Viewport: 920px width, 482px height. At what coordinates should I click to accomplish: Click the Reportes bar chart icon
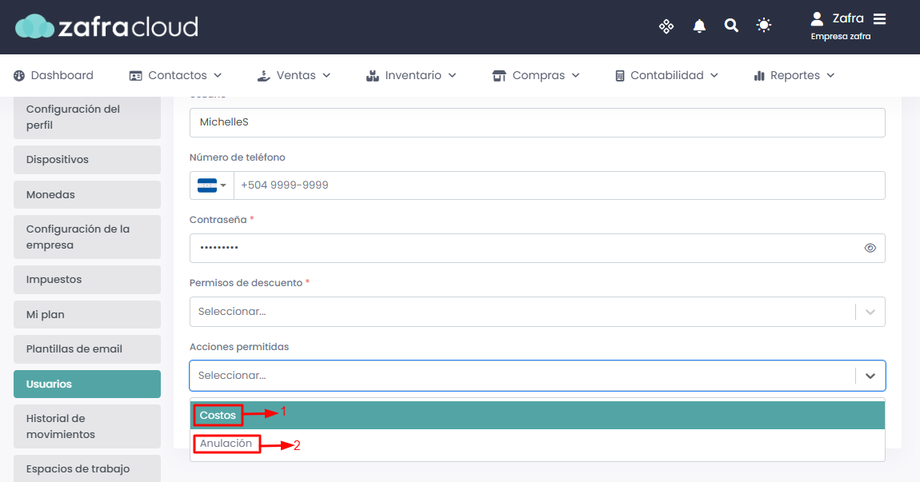point(759,76)
